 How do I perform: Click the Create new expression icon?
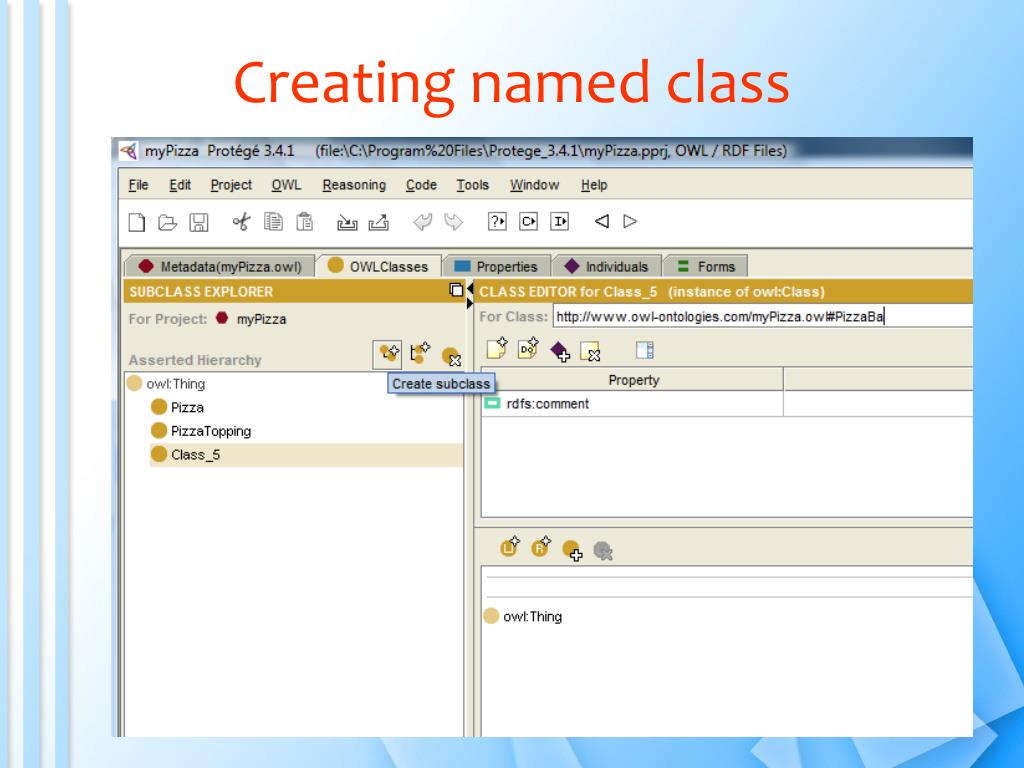click(510, 546)
